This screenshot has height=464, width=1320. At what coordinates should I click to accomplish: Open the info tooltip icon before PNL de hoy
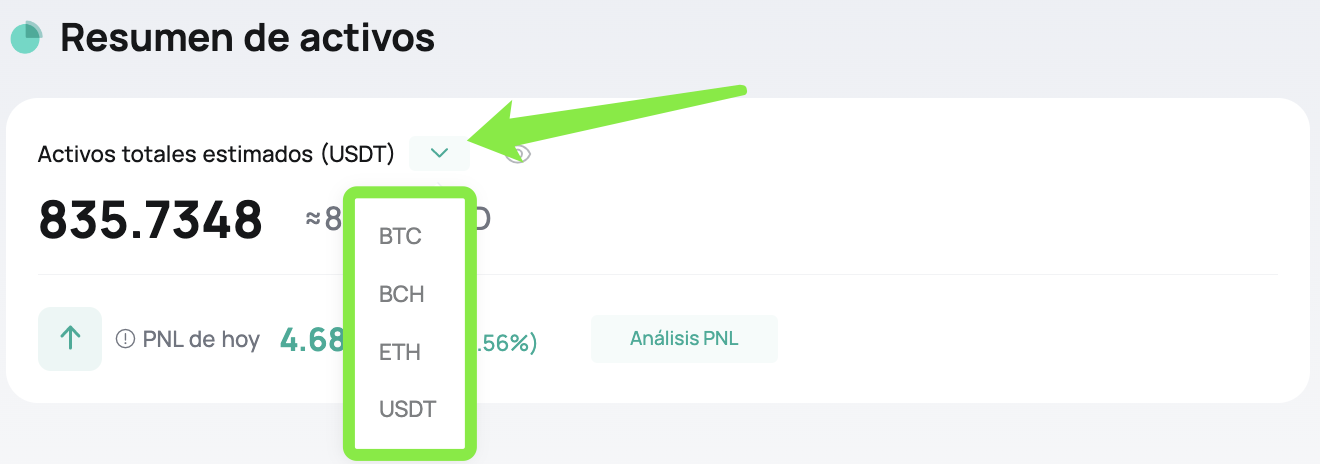point(125,340)
